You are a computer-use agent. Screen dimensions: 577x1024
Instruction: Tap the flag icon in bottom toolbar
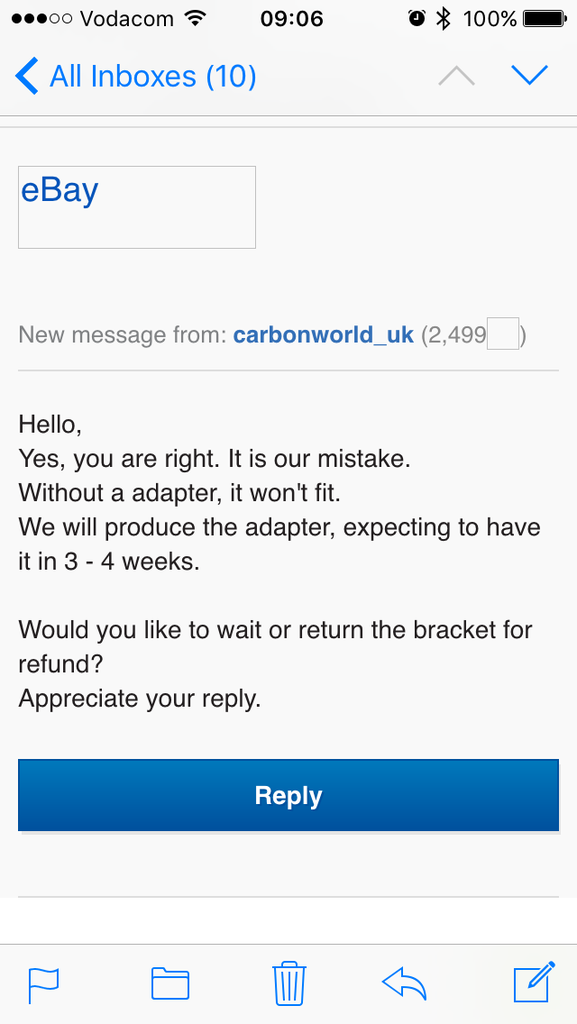[x=43, y=985]
